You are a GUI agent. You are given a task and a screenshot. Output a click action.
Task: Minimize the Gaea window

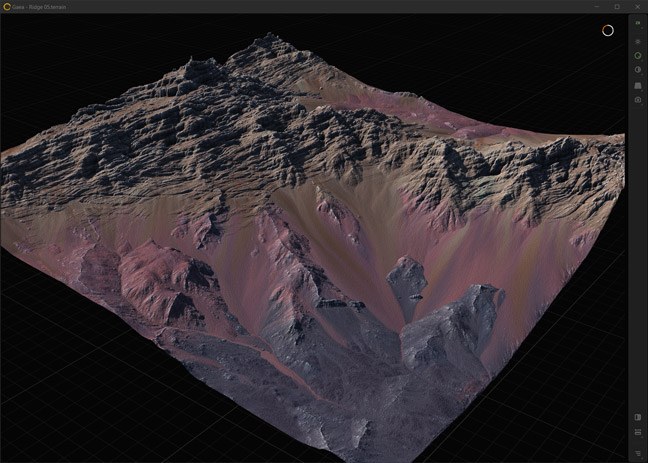click(x=595, y=6)
